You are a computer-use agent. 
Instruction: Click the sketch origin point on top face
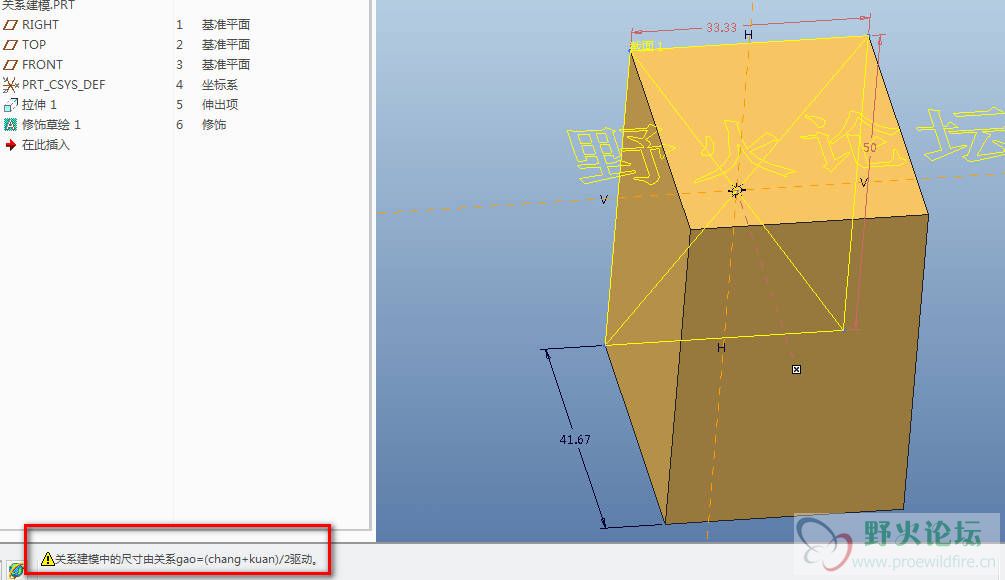click(736, 190)
